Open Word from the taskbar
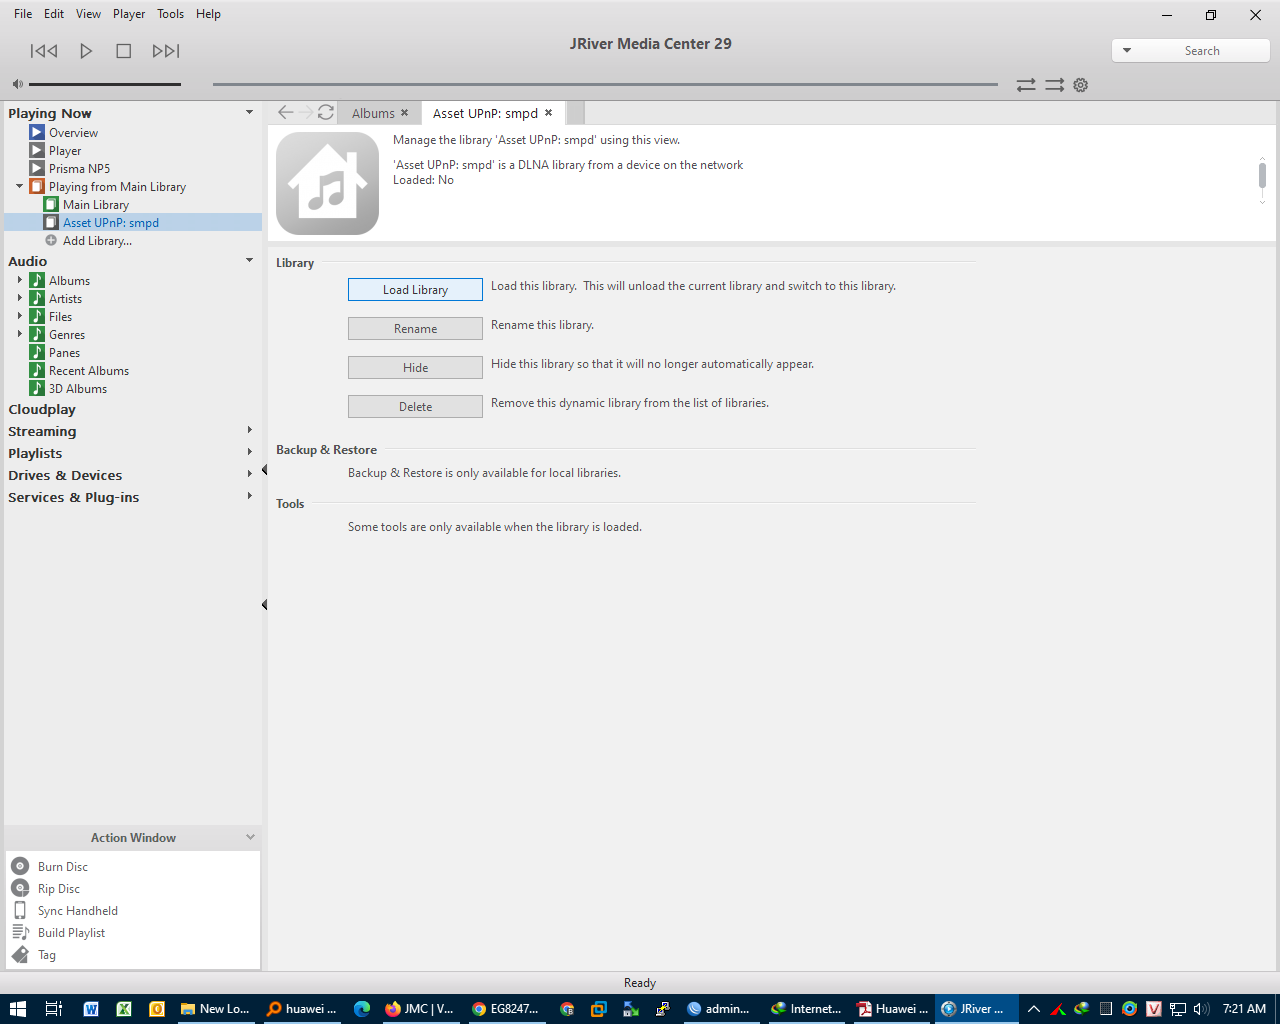This screenshot has height=1024, width=1280. 91,1009
